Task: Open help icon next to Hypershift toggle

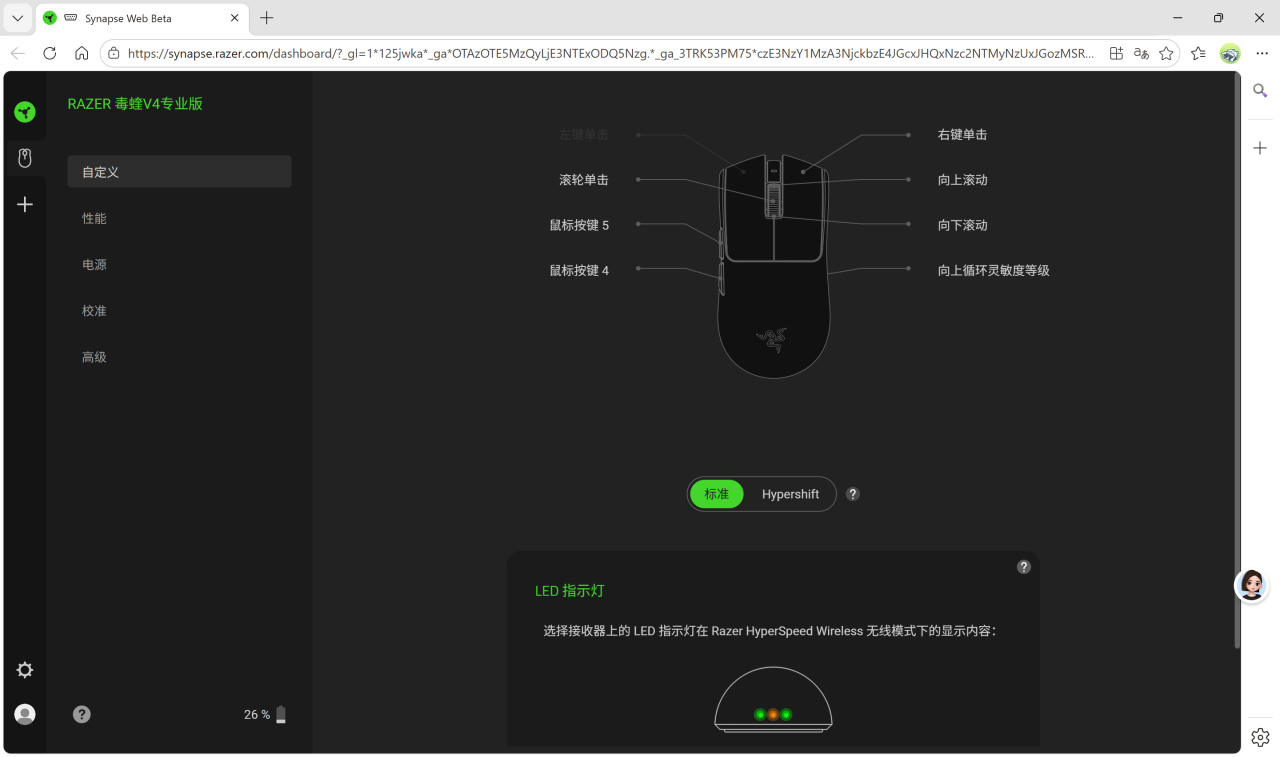Action: (853, 494)
